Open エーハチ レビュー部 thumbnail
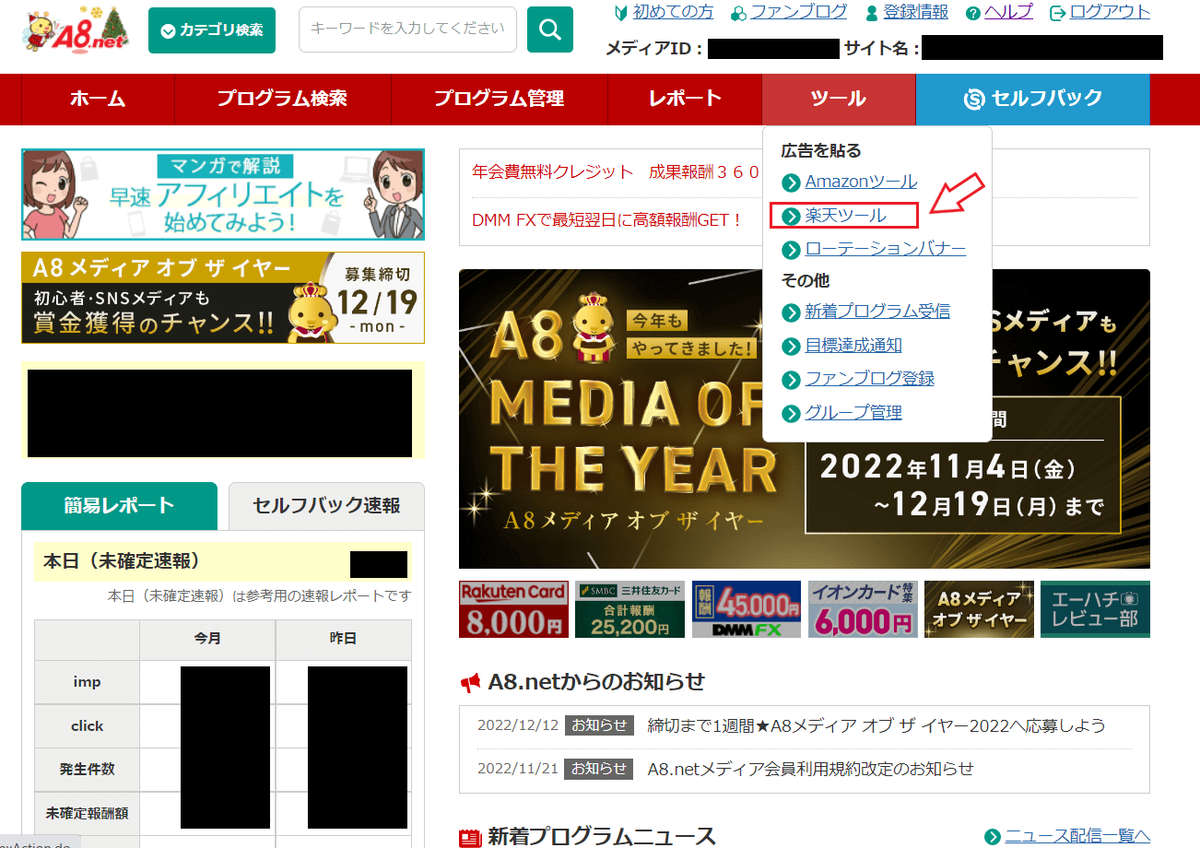The height and width of the screenshot is (848, 1200). pos(1095,609)
